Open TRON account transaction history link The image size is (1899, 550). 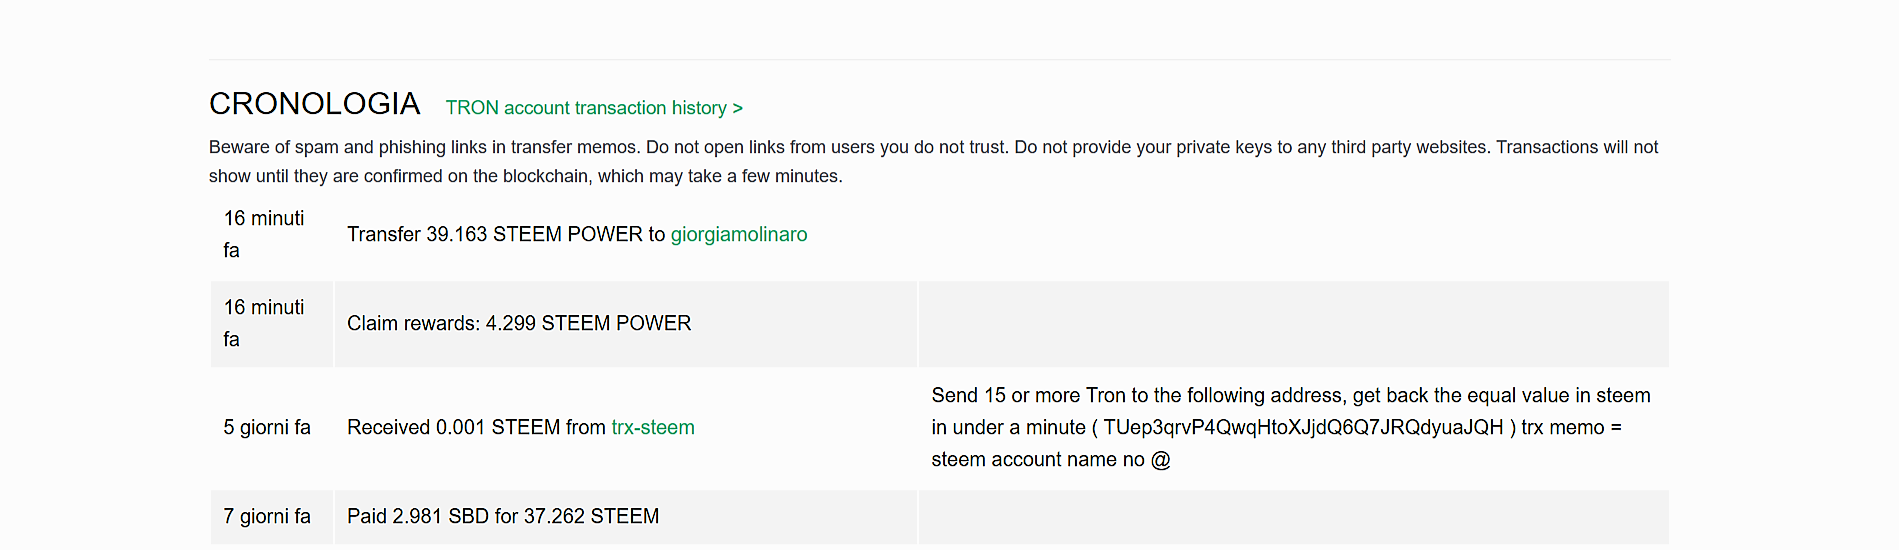[594, 108]
